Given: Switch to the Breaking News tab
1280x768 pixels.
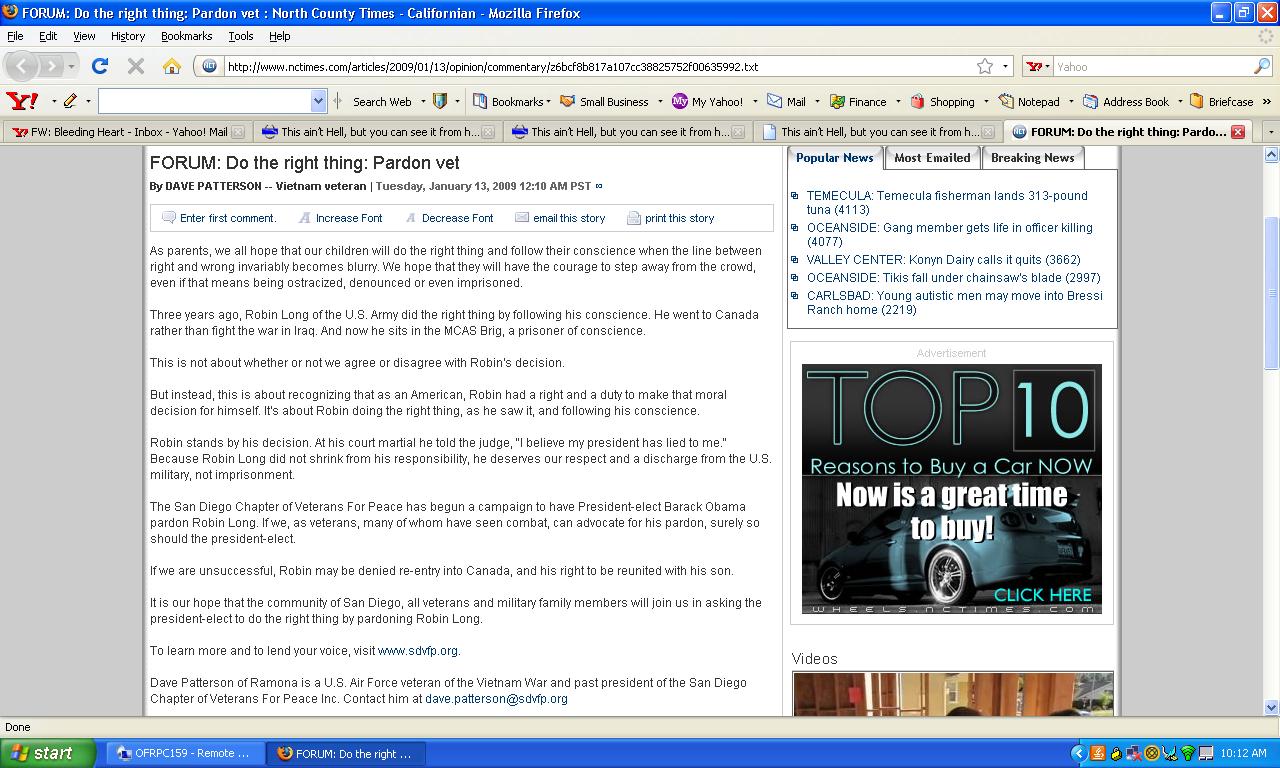Looking at the screenshot, I should click(x=1032, y=158).
